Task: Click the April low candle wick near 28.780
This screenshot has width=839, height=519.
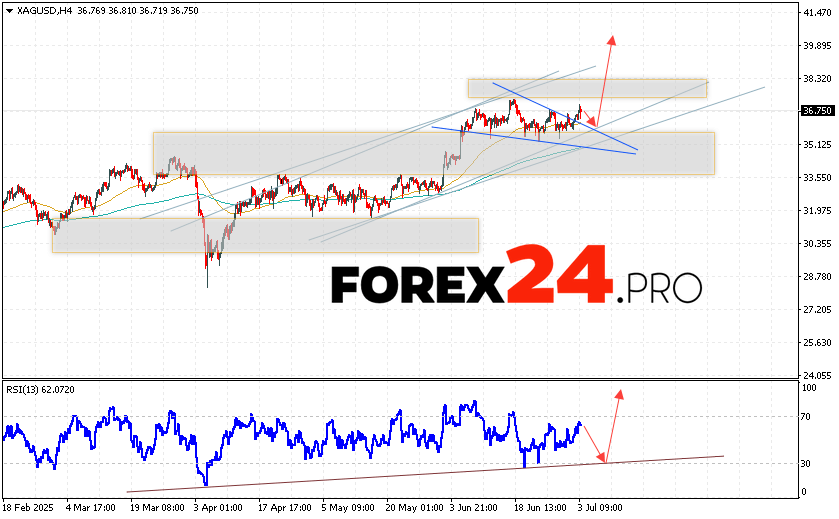Action: [208, 280]
